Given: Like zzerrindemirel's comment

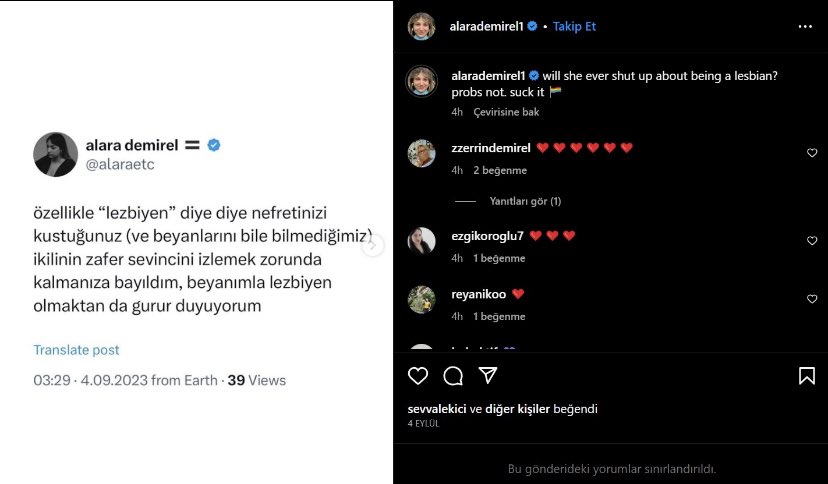Looking at the screenshot, I should point(812,153).
